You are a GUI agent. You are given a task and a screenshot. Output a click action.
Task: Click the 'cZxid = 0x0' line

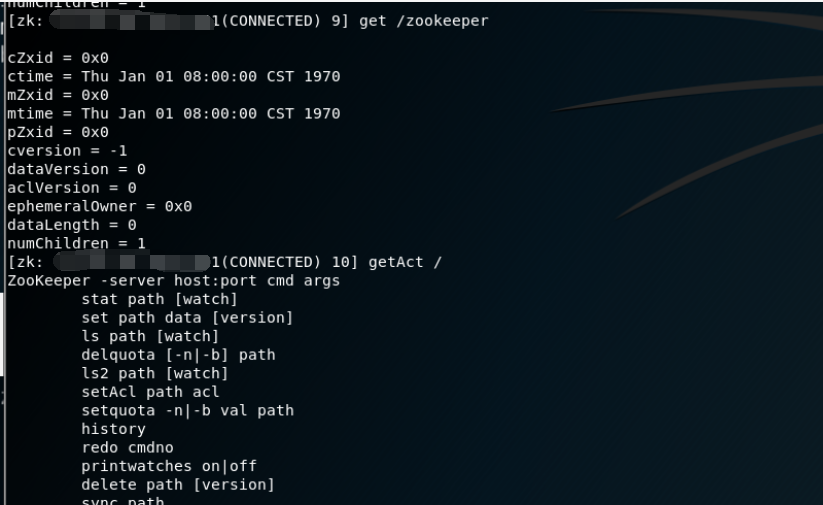pyautogui.click(x=57, y=58)
